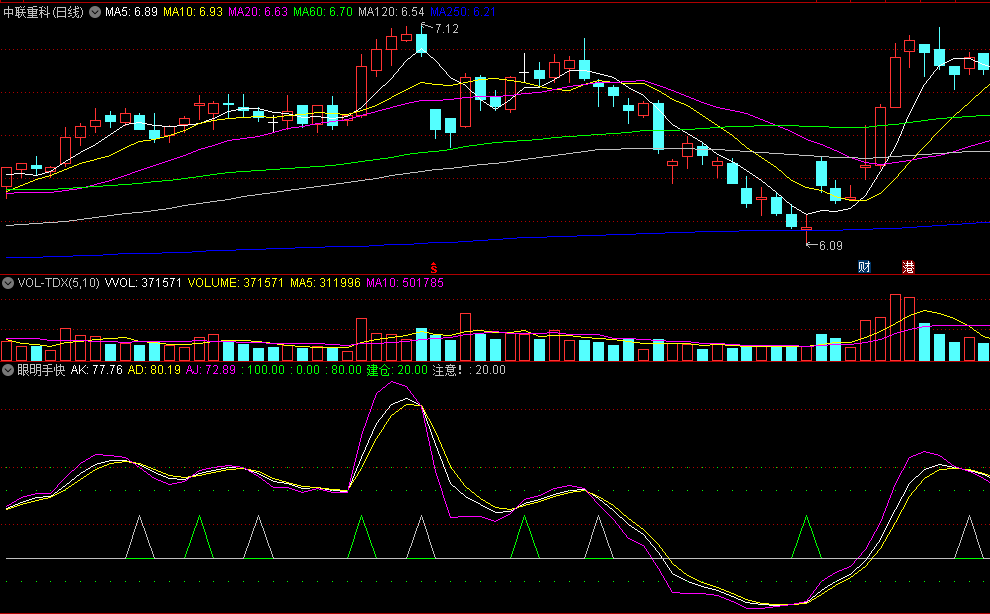Screen dimensions: 990x614
Task: Select the MA250: 6.21 moving average label
Action: coord(463,12)
